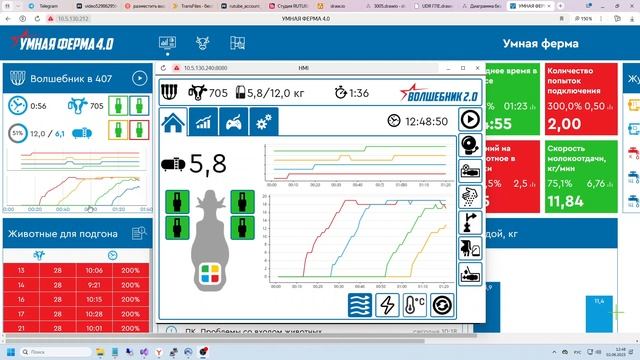Screen dimensions: 640x360
Task: Click the feed dispensing cow button in sidebar
Action: (470, 248)
